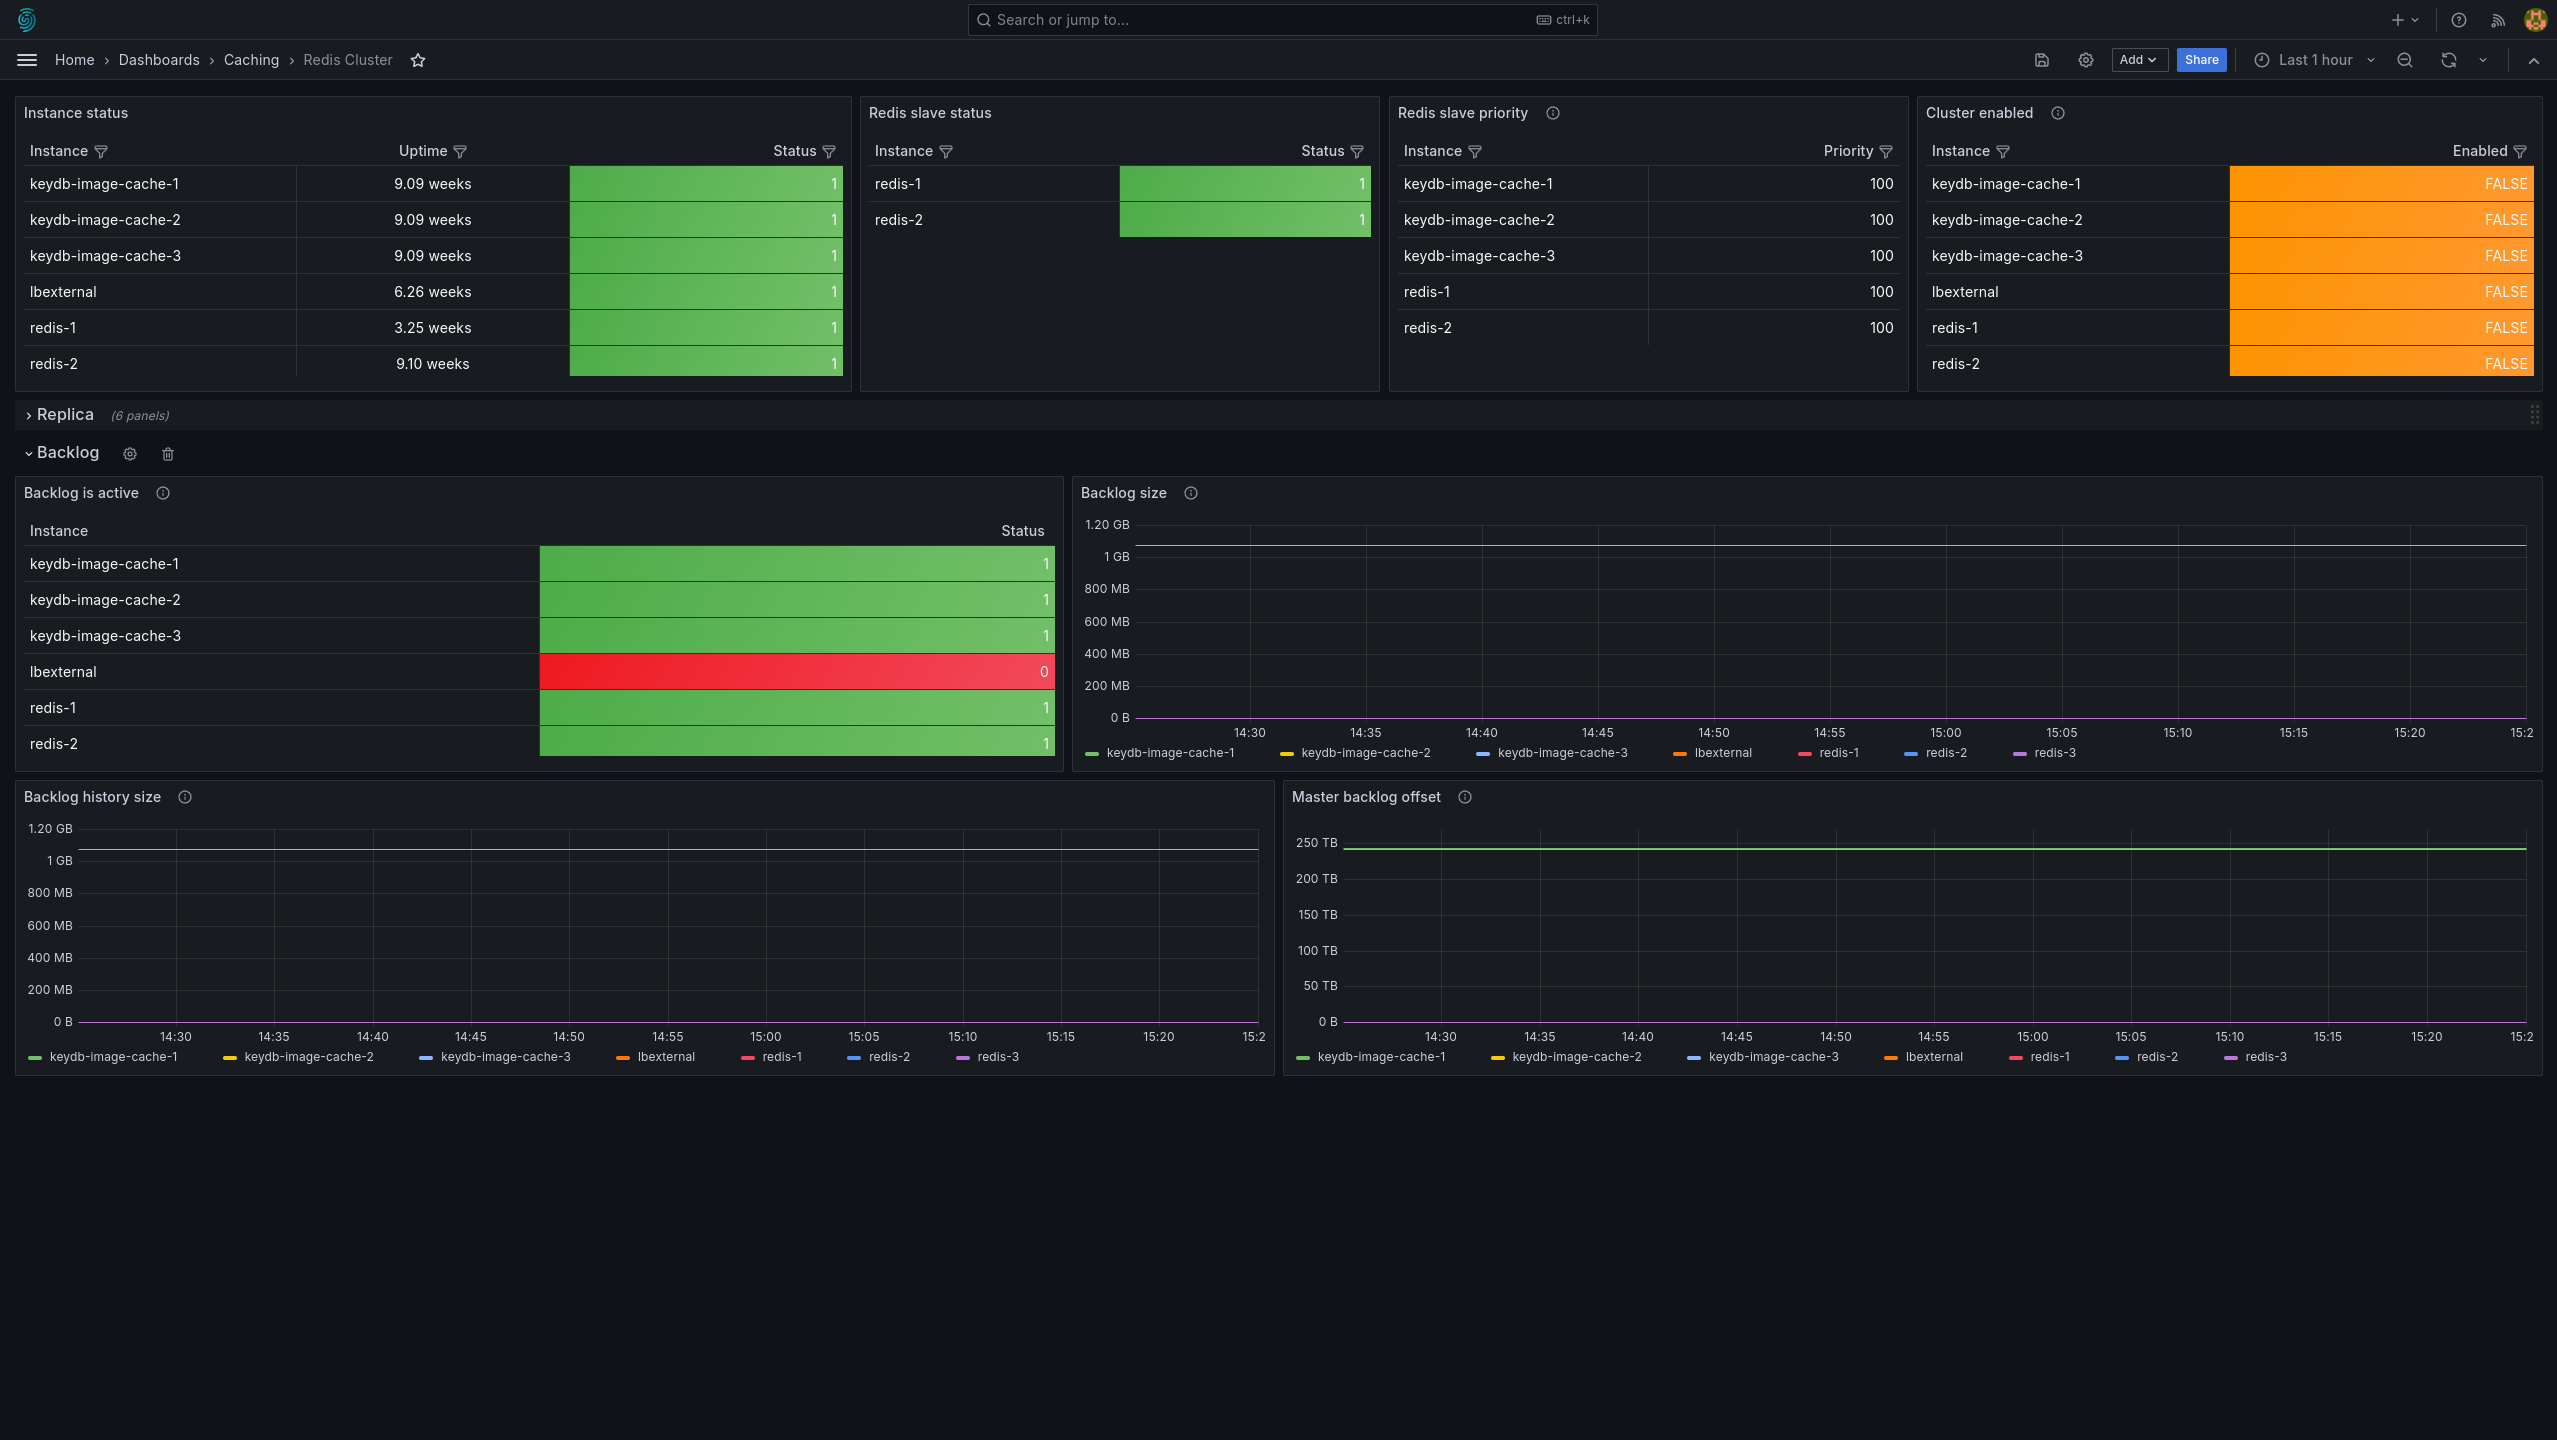Focus the Search or jump to field

1282,20
